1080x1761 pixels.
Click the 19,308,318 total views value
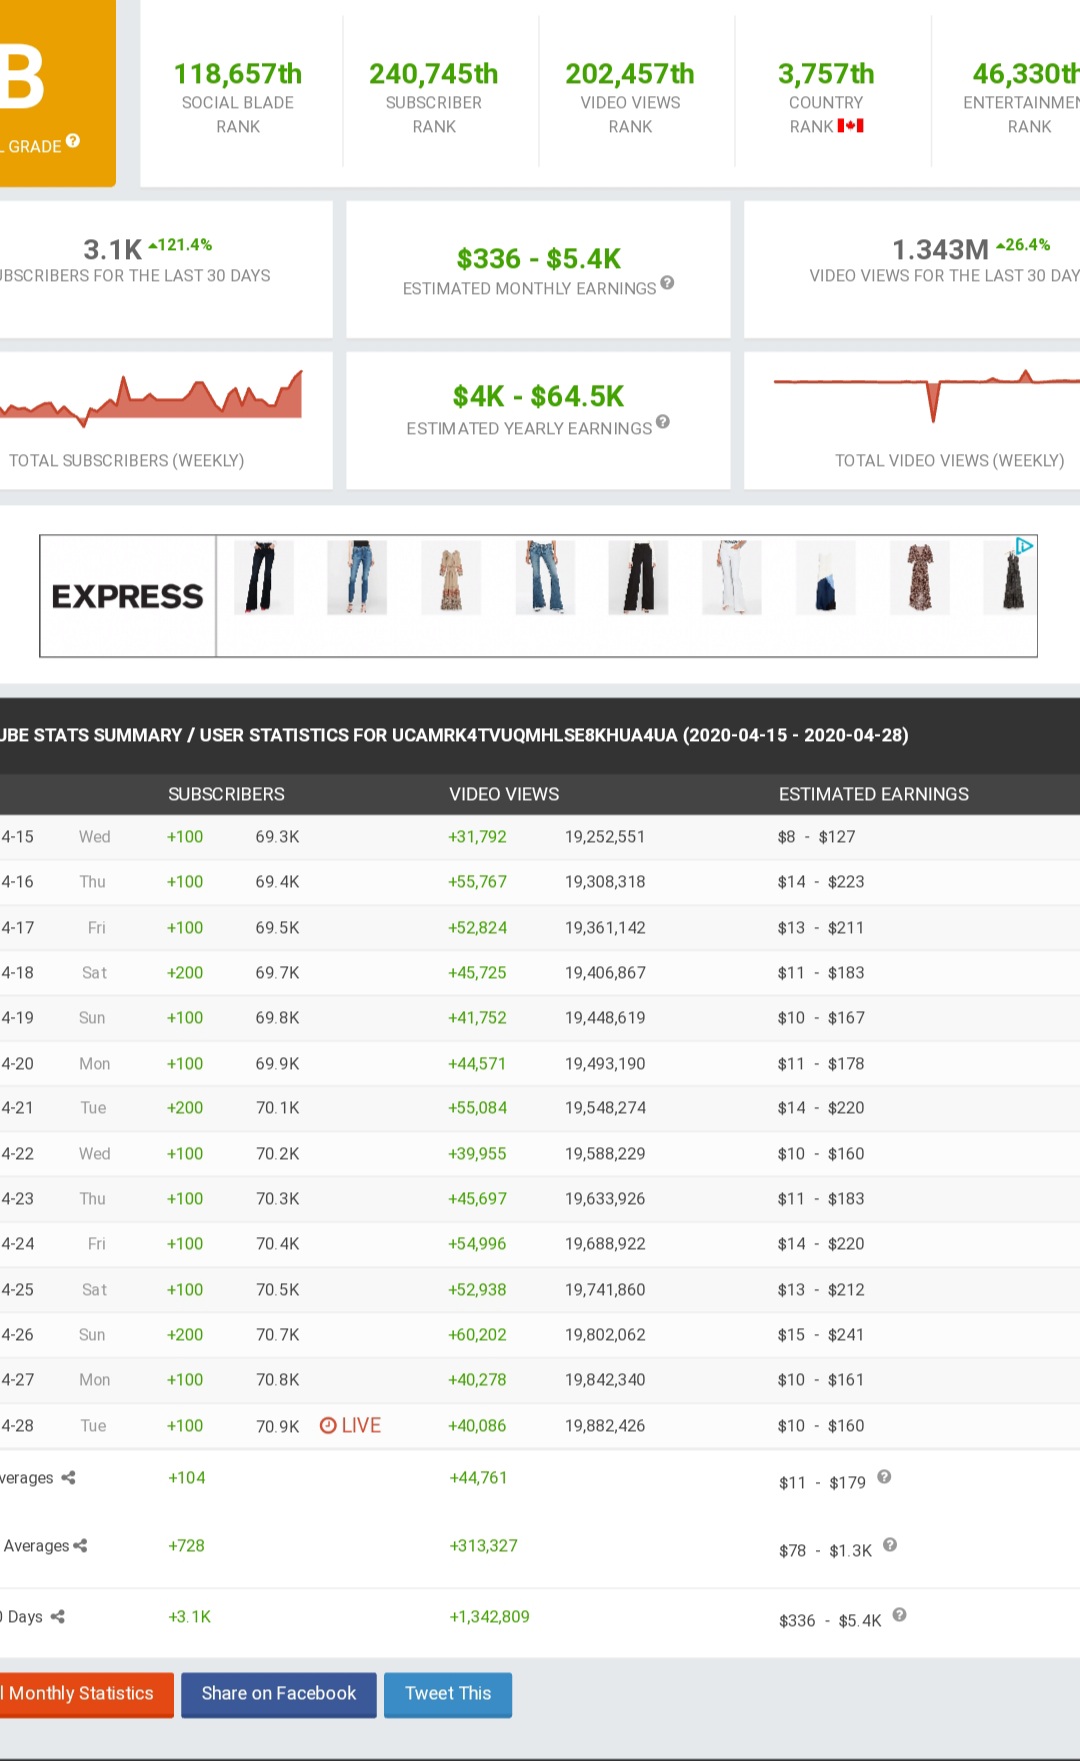605,882
